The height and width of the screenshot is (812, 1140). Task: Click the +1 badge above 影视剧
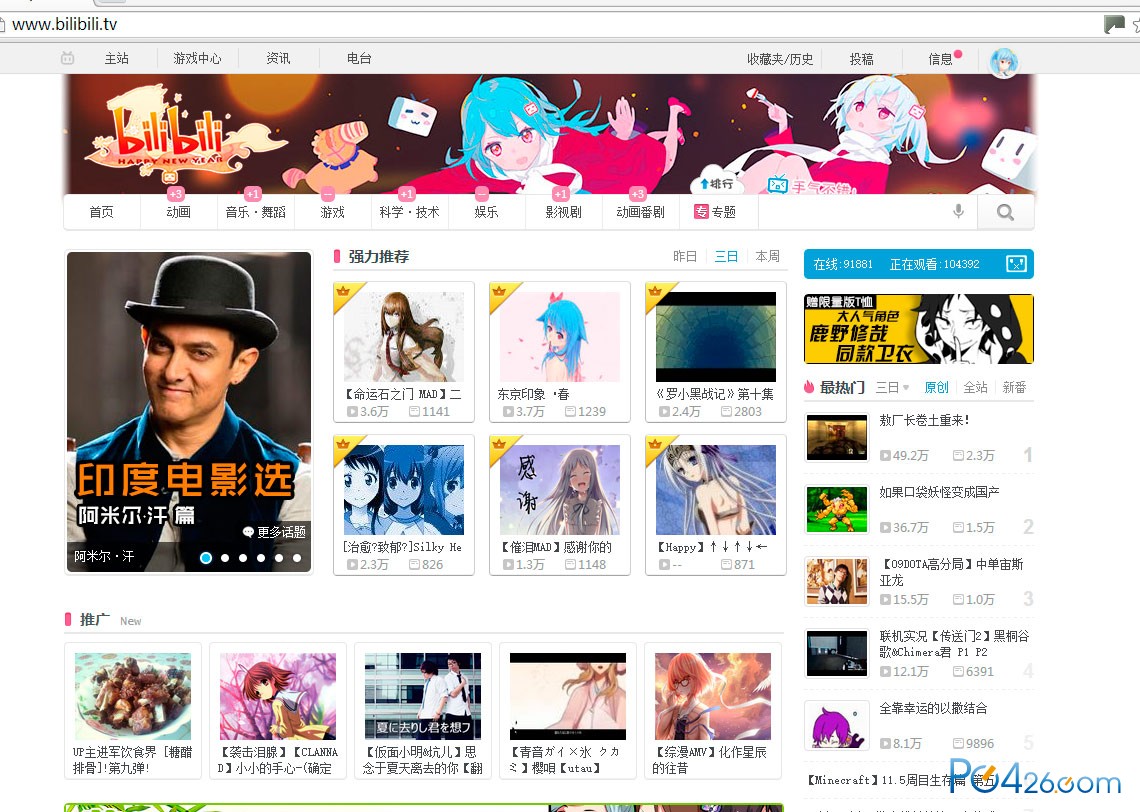[x=561, y=194]
